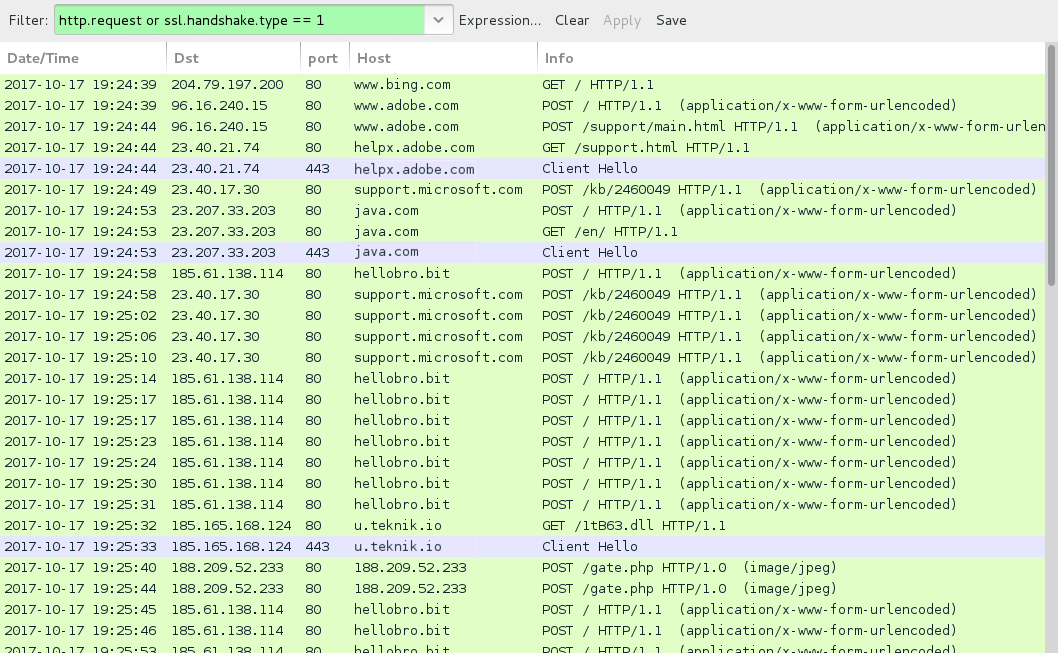Viewport: 1058px width, 653px height.
Task: Select the POST /support/main.html packet row
Action: (522, 126)
